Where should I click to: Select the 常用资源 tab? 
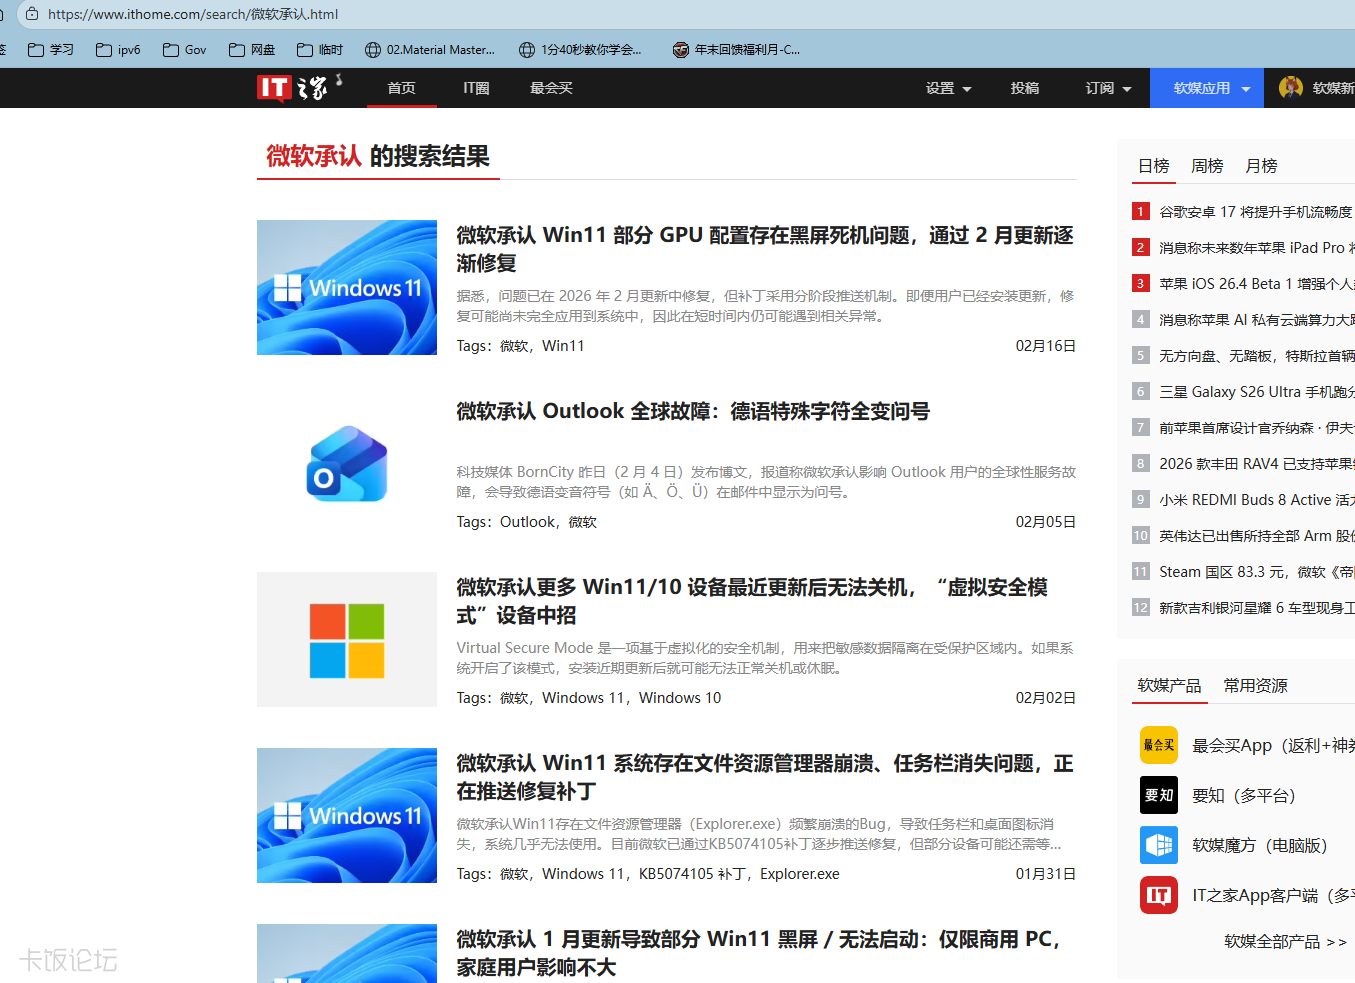click(1255, 685)
